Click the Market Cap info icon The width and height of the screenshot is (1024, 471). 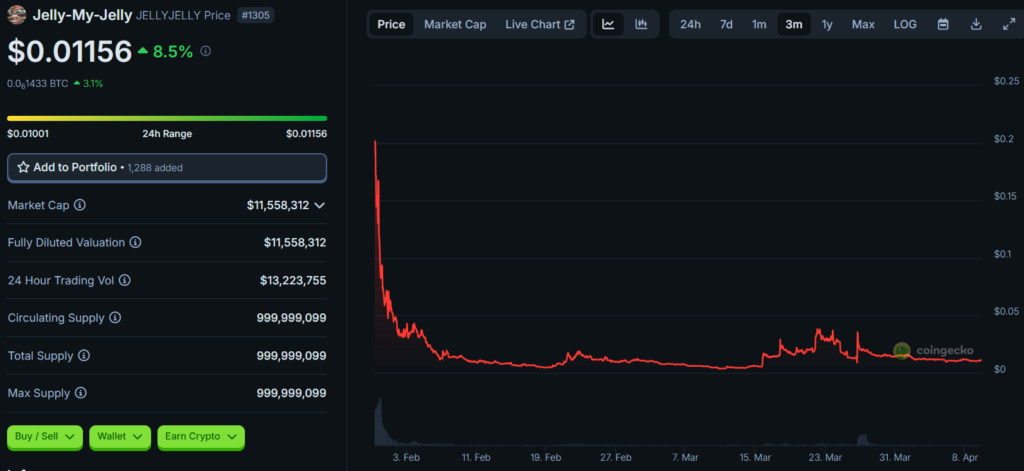tap(80, 205)
